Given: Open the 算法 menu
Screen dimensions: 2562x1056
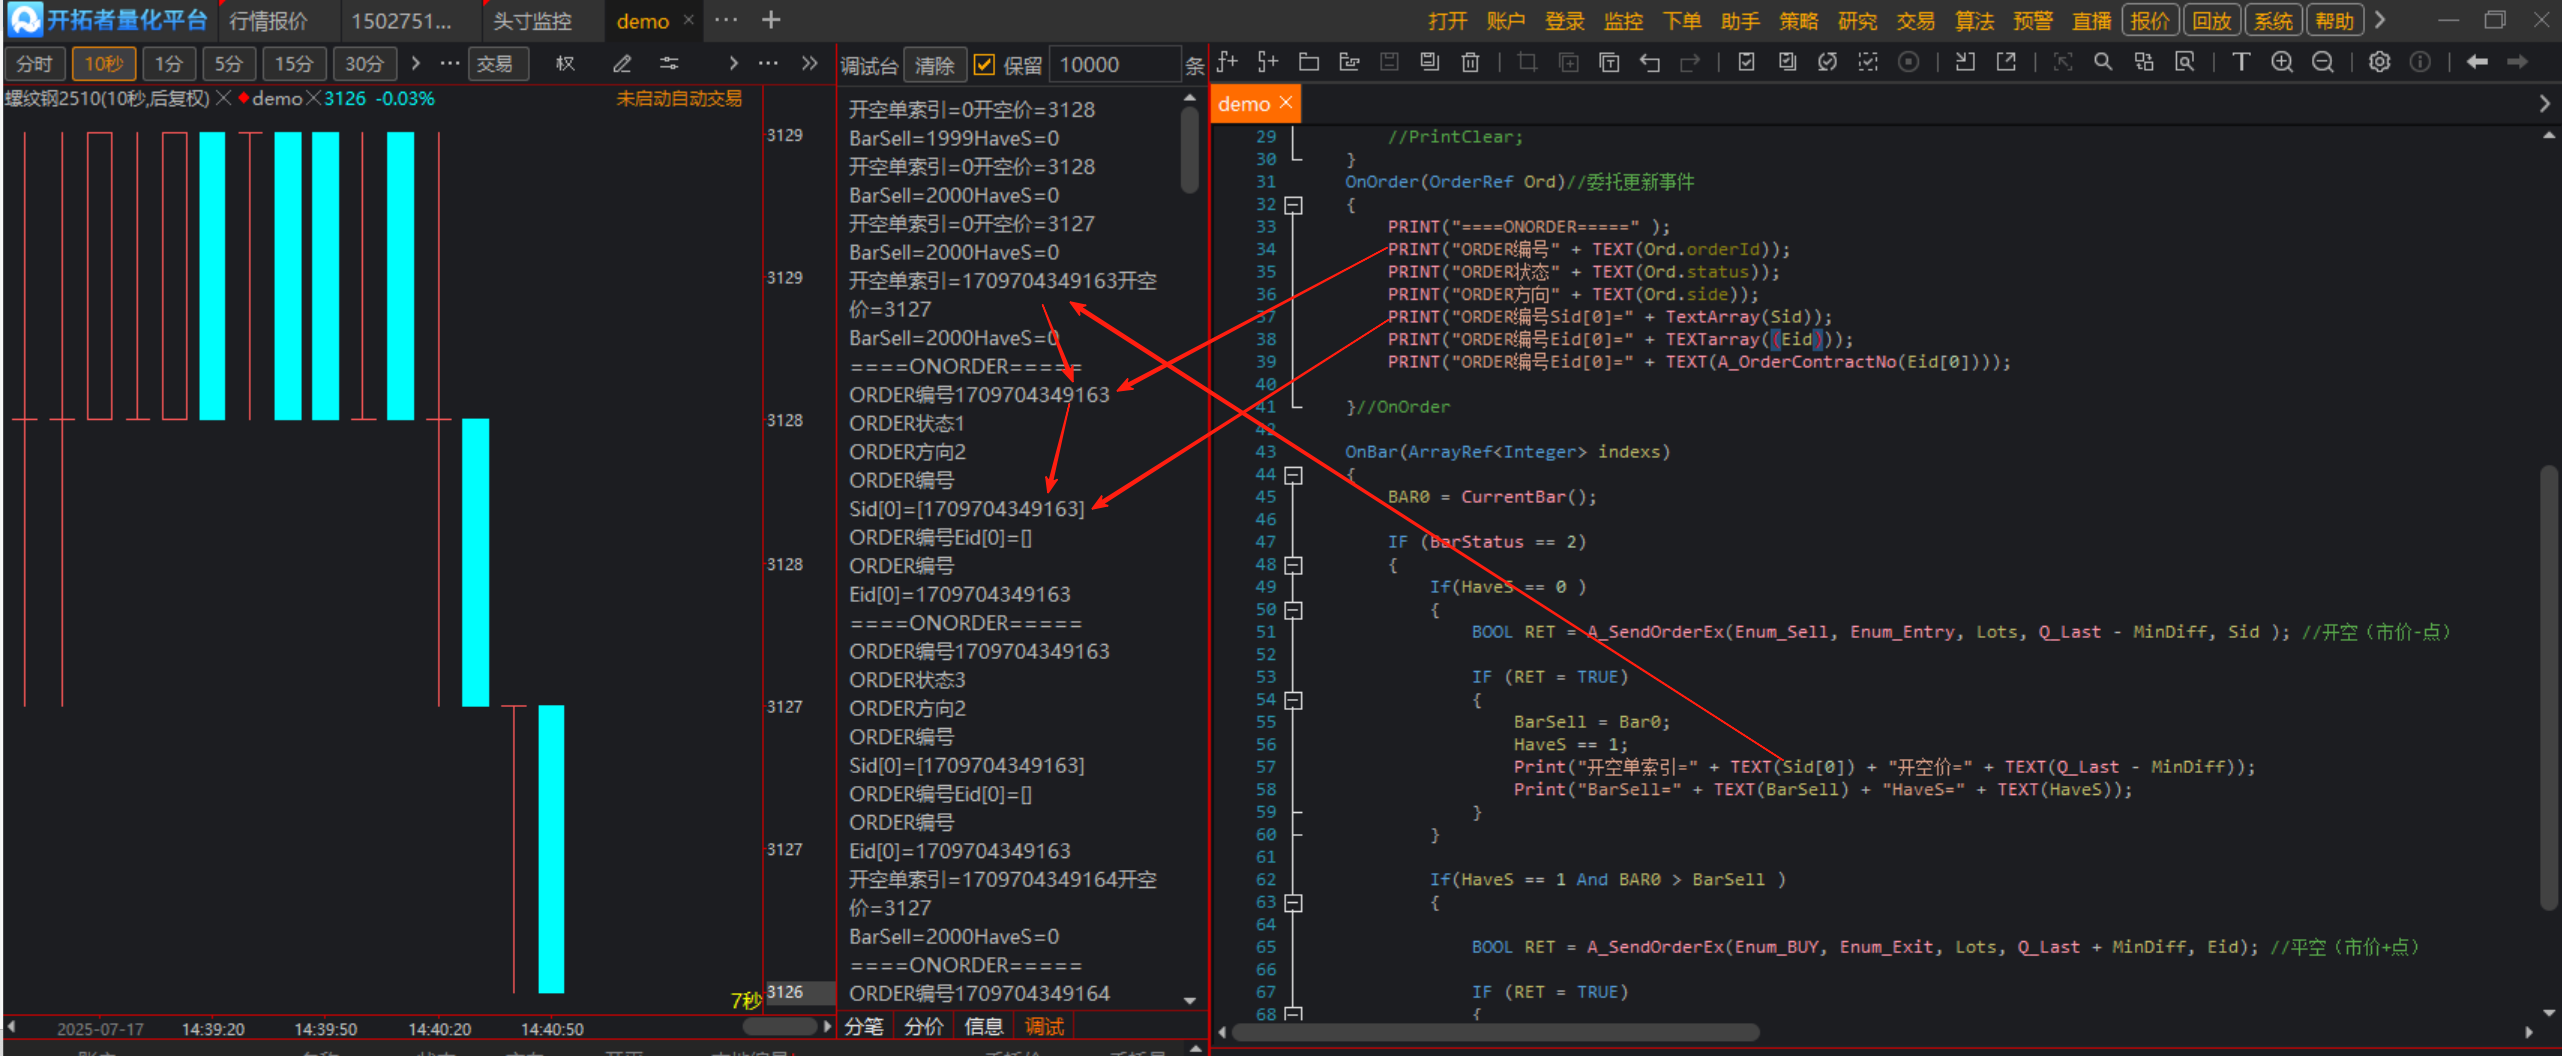Looking at the screenshot, I should point(1974,21).
